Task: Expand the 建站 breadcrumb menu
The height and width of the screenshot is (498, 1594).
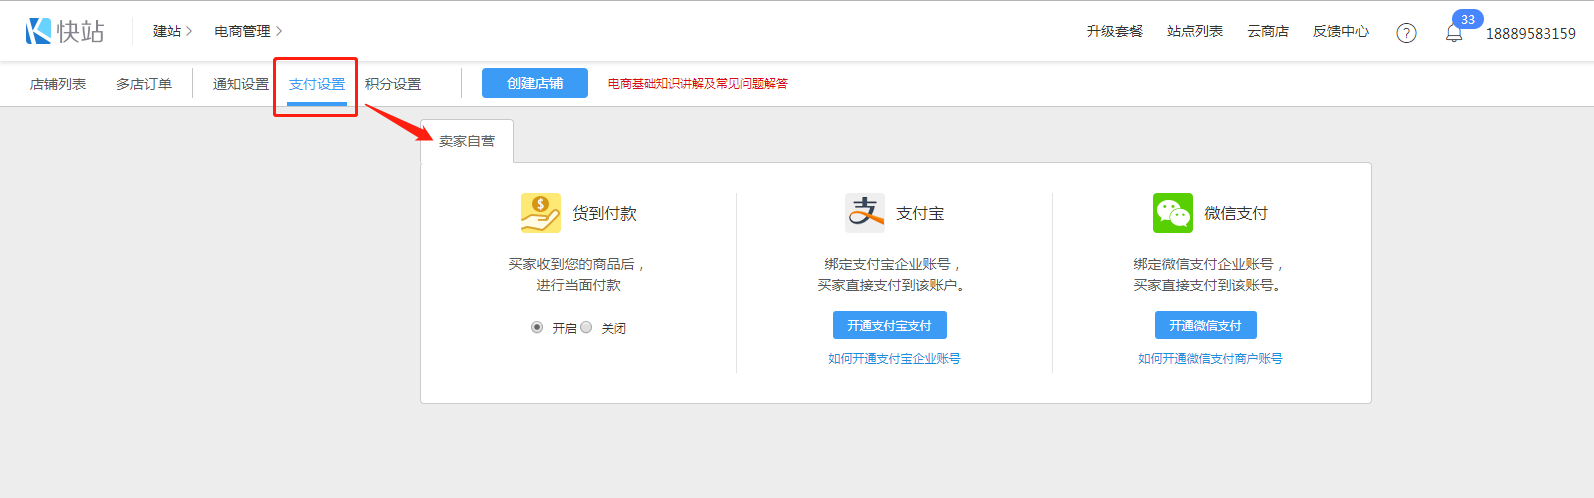Action: click(172, 31)
